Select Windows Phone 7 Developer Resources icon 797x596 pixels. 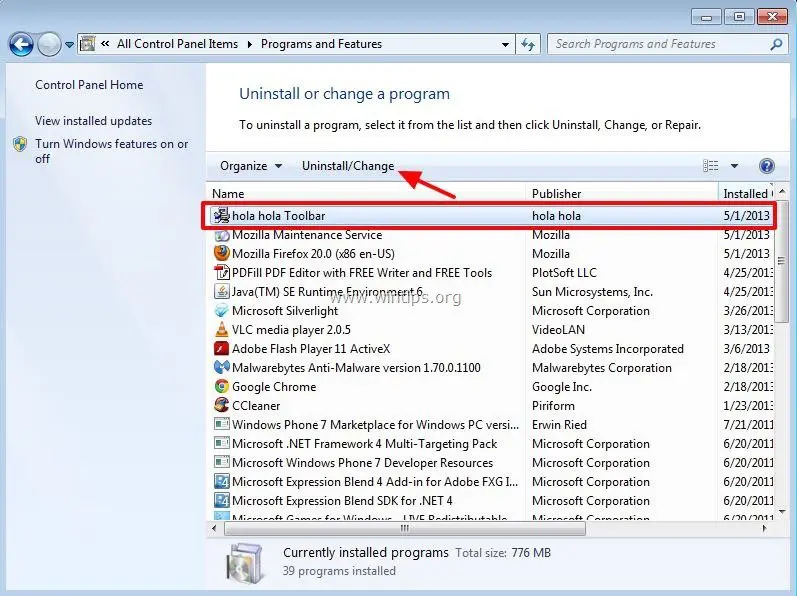point(222,462)
